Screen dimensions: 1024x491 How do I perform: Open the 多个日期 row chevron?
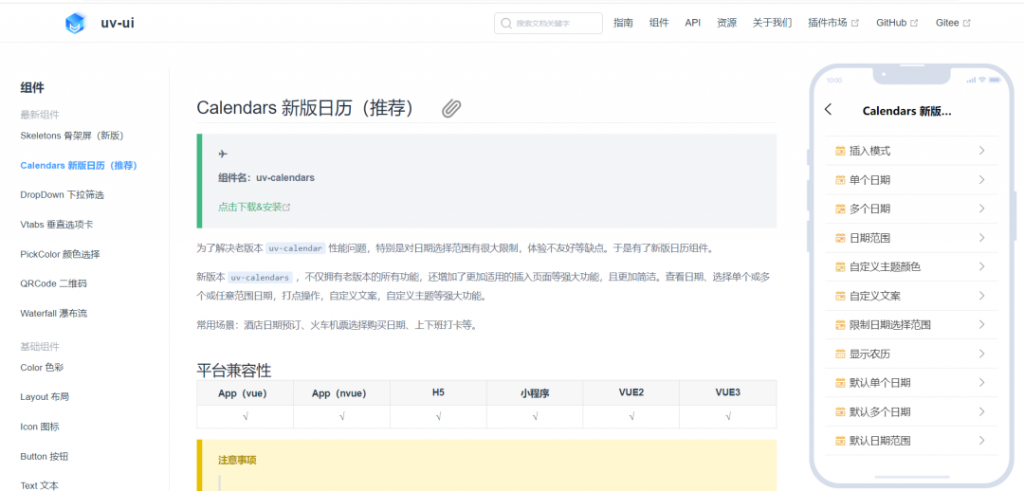point(982,209)
